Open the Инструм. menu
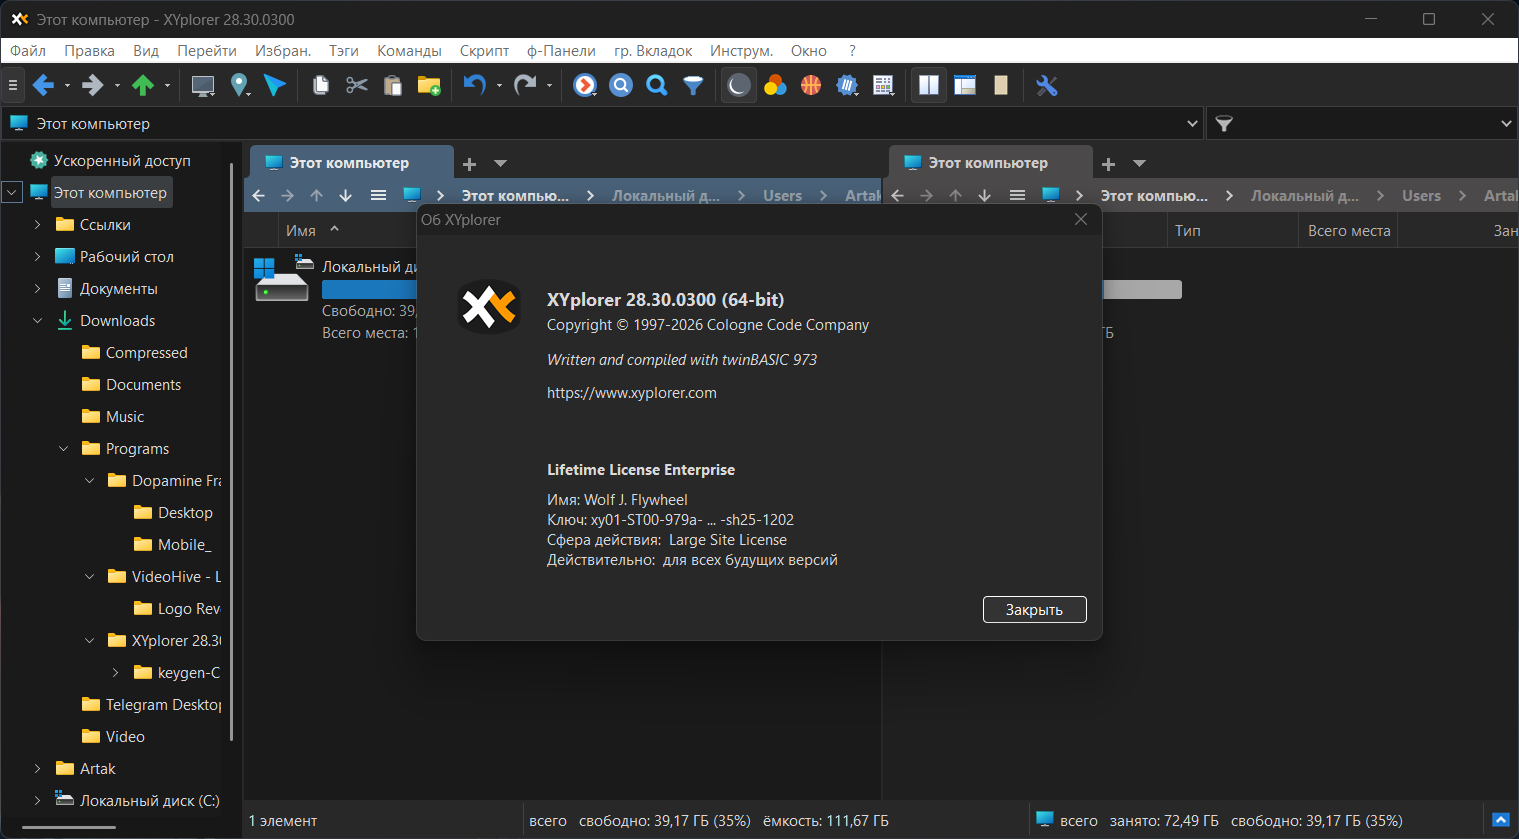The width and height of the screenshot is (1519, 839). tap(741, 51)
